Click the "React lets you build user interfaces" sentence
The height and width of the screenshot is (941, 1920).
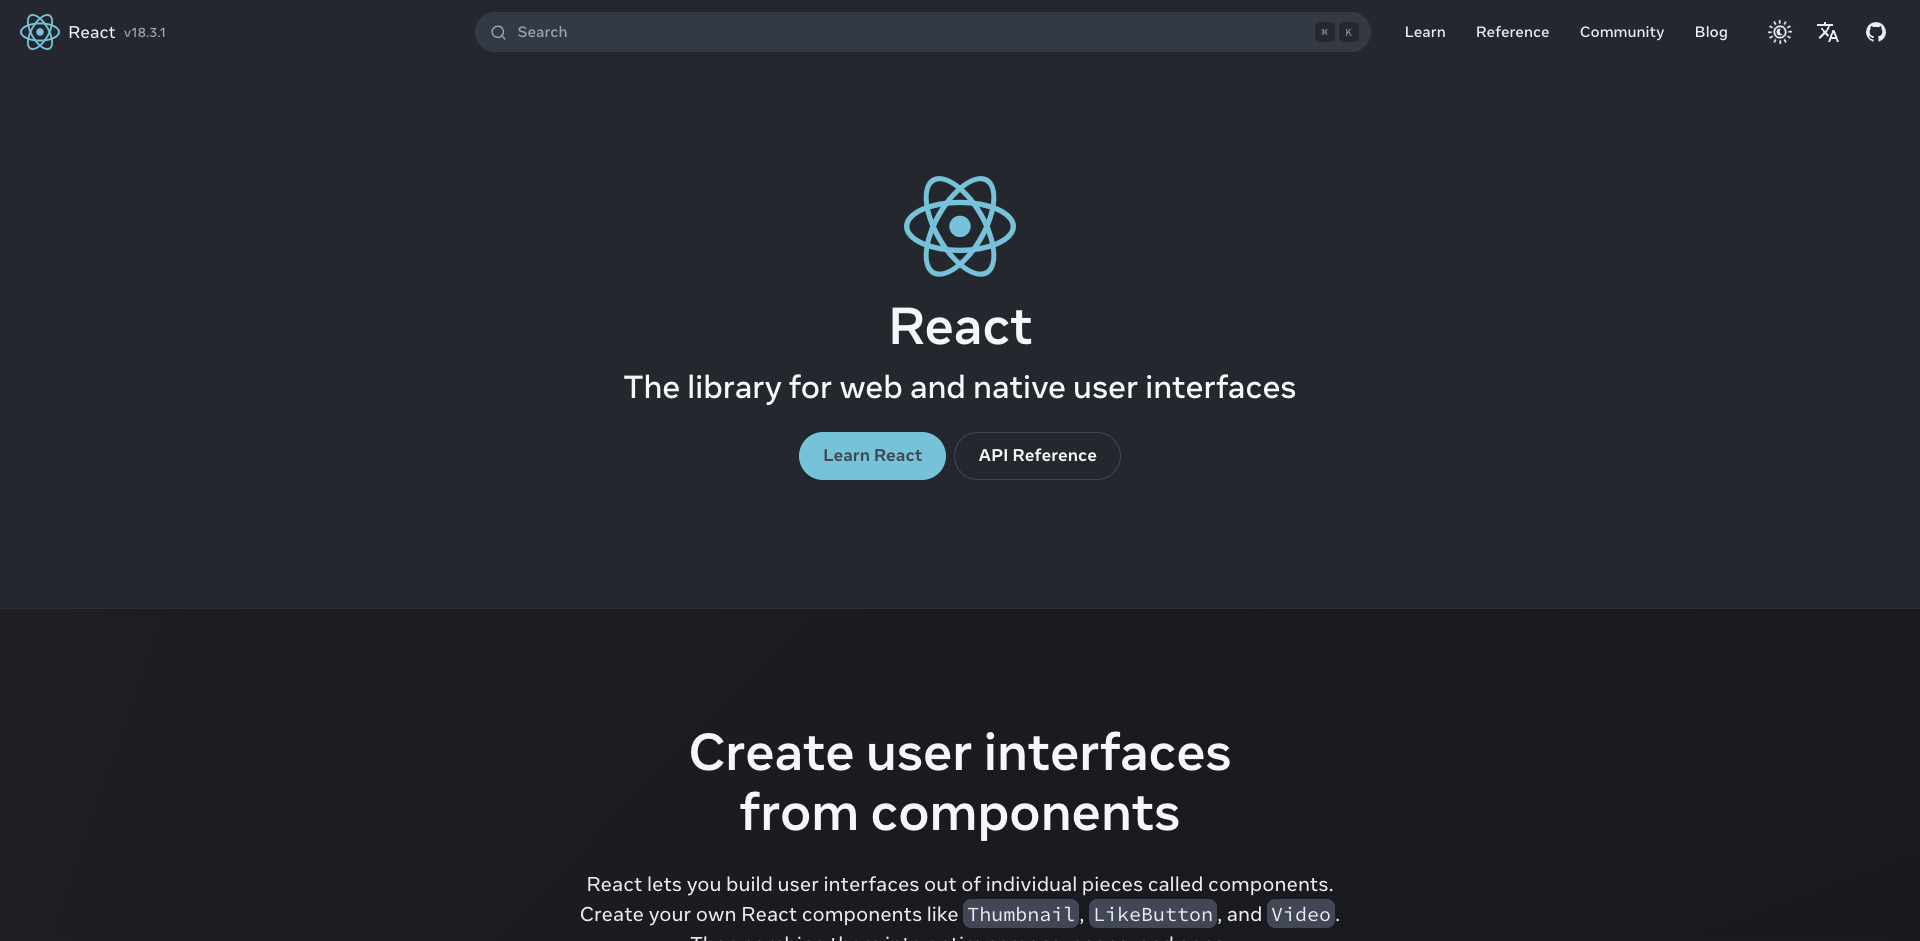[x=960, y=884]
